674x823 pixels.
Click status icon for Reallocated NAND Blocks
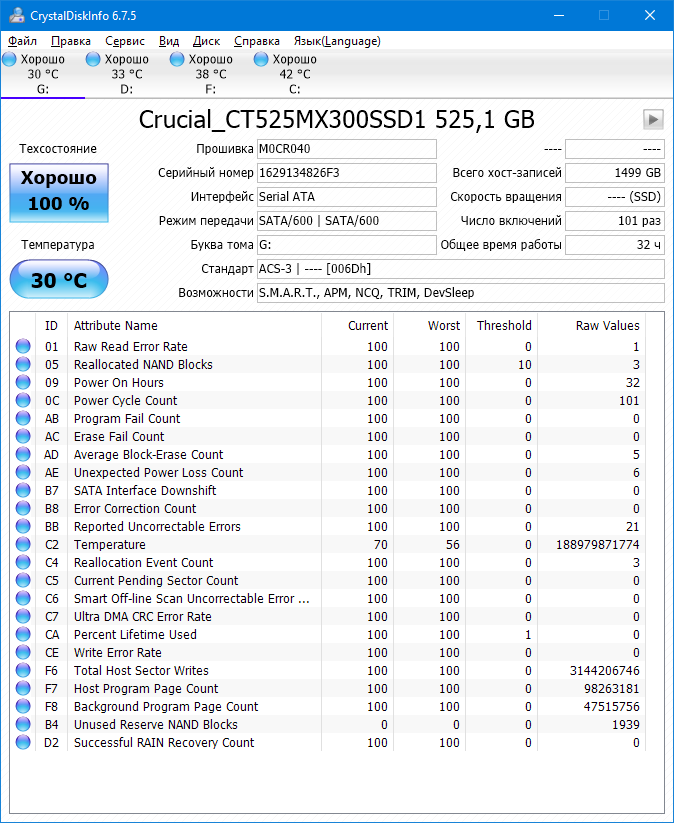23,364
